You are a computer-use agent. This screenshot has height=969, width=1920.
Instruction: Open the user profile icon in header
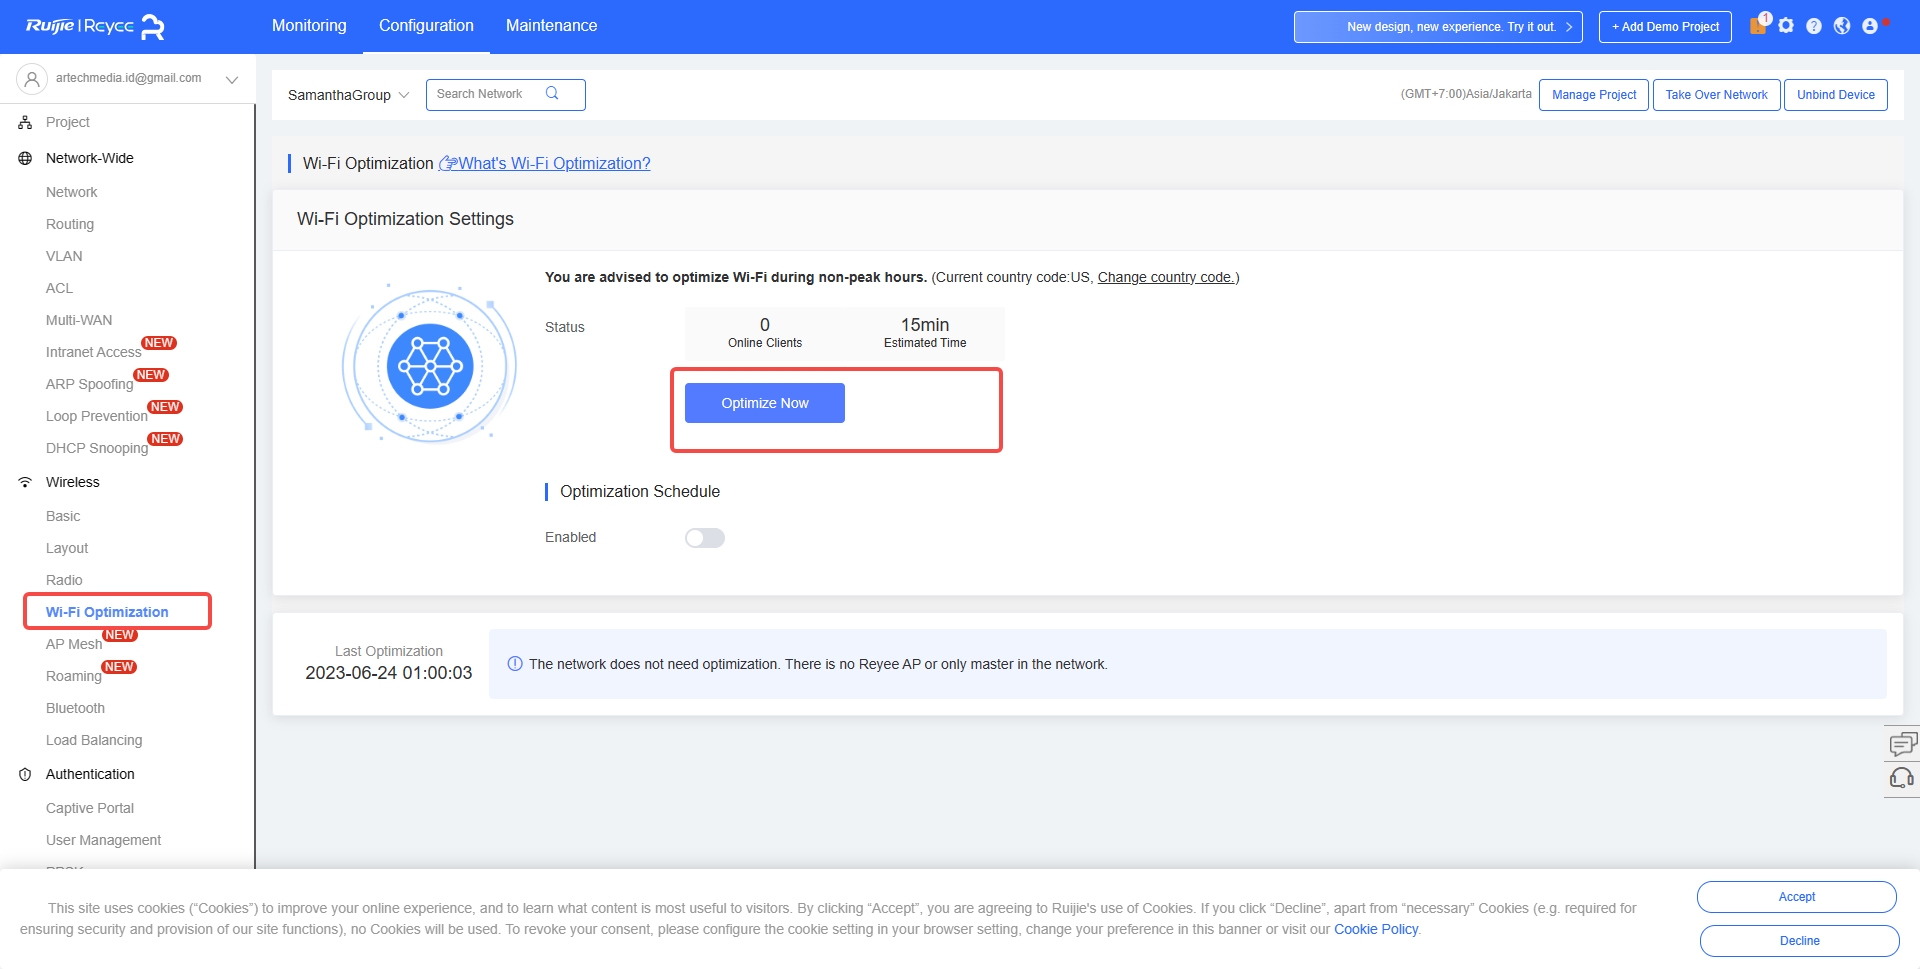(1870, 26)
